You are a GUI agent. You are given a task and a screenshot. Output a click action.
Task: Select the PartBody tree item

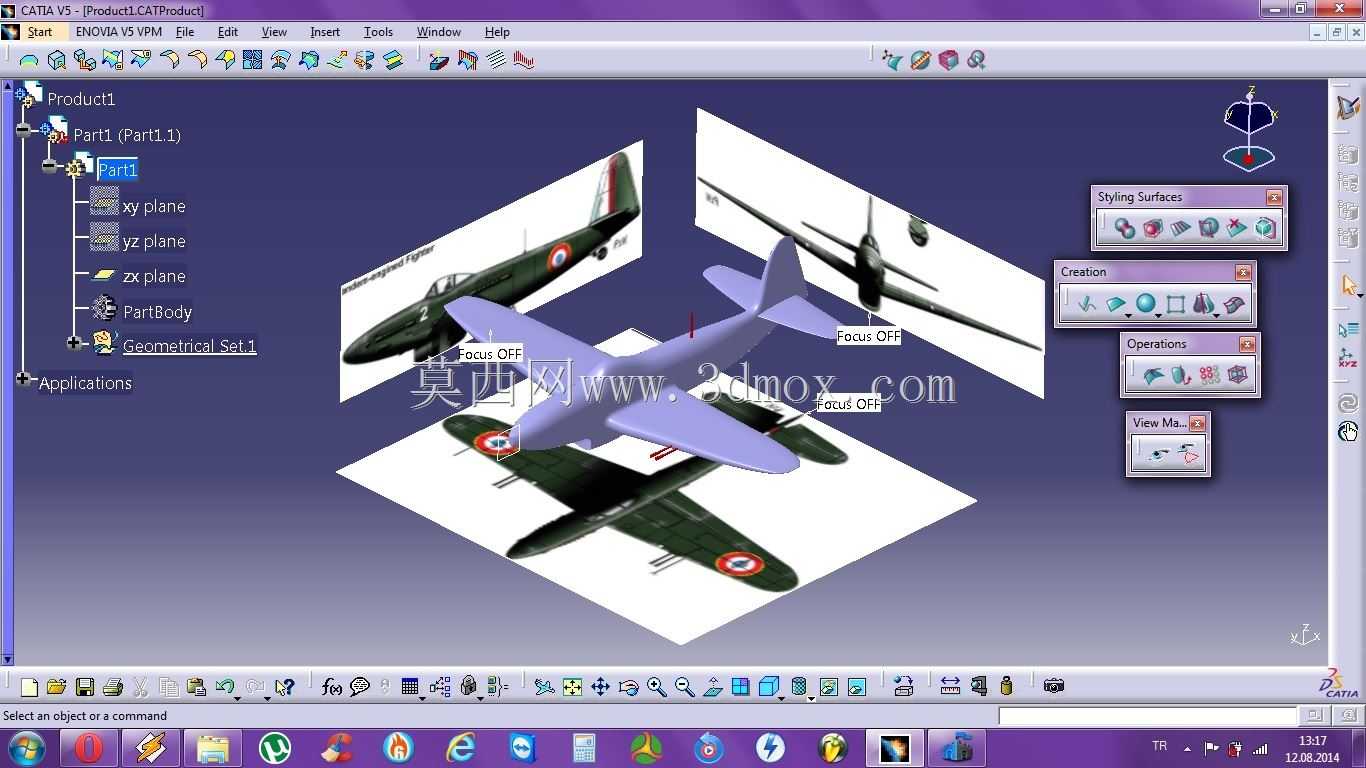pyautogui.click(x=157, y=312)
